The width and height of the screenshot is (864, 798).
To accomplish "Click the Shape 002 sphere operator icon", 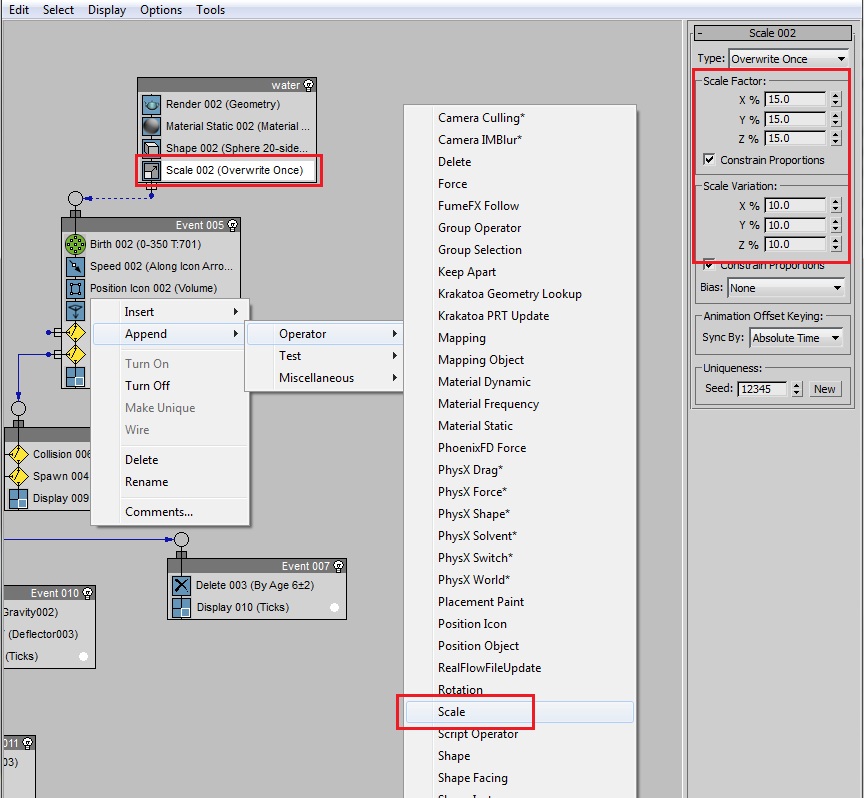I will tap(150, 147).
